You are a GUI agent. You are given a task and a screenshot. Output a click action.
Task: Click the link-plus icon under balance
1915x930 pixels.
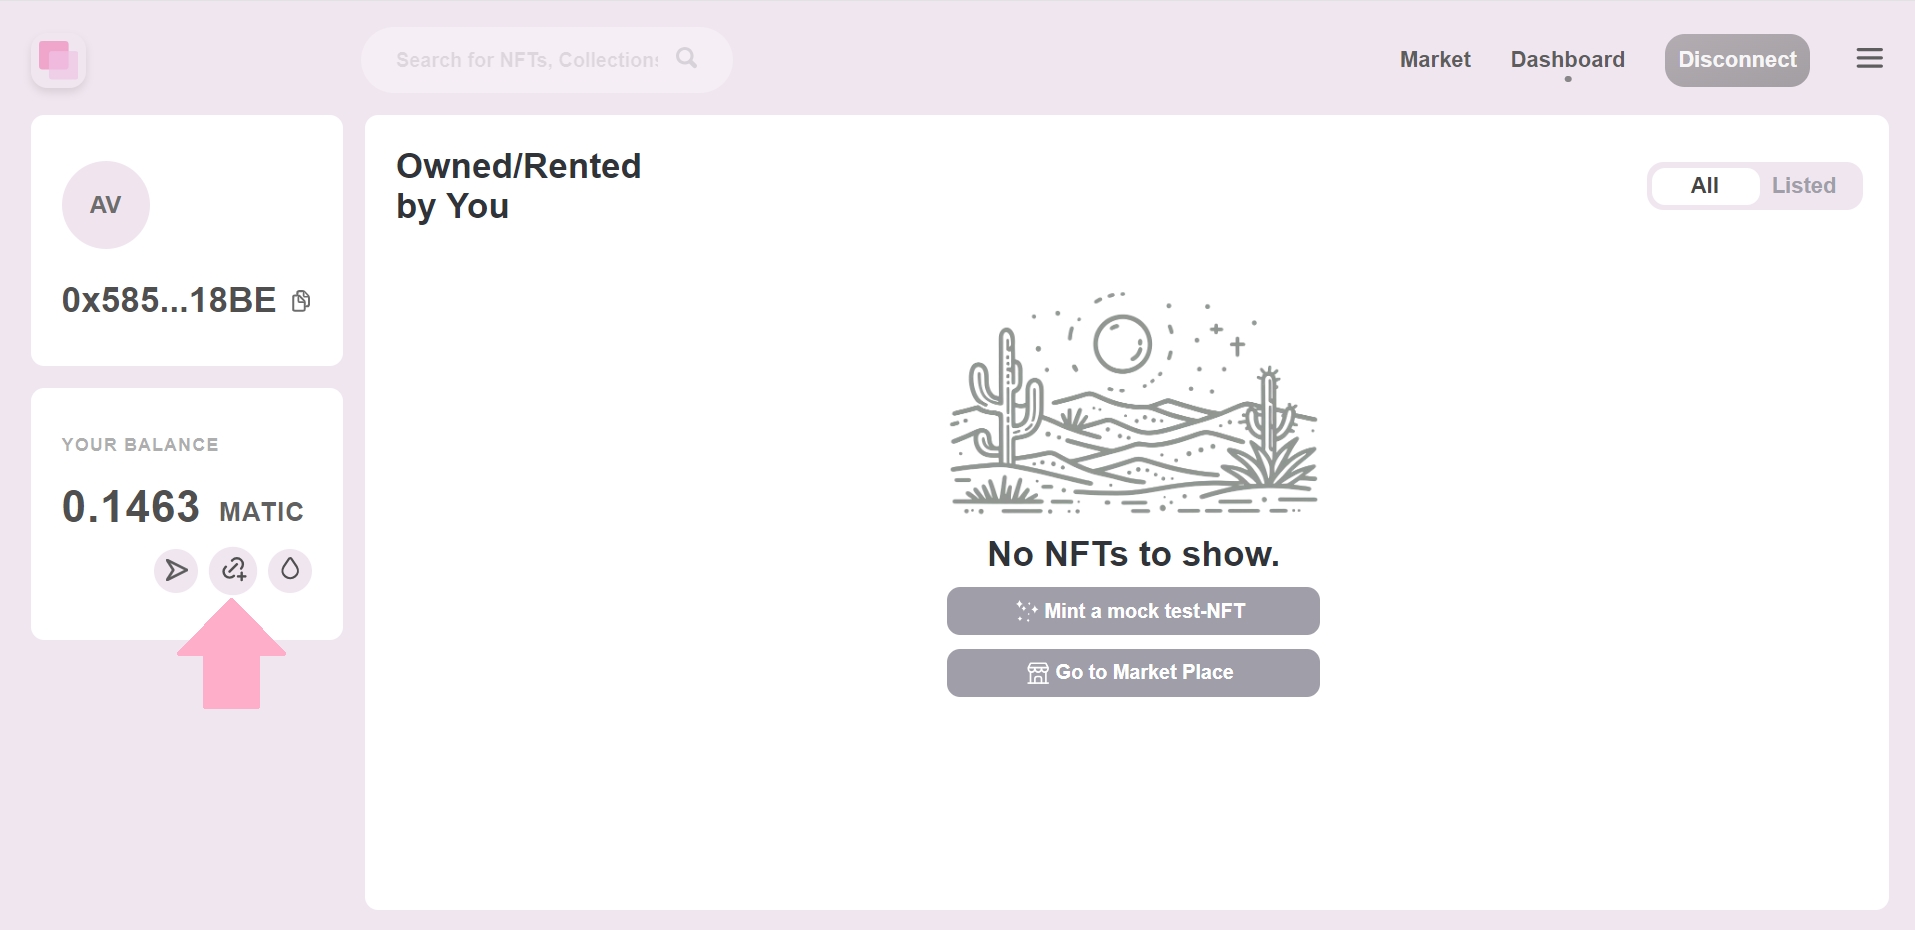click(233, 570)
